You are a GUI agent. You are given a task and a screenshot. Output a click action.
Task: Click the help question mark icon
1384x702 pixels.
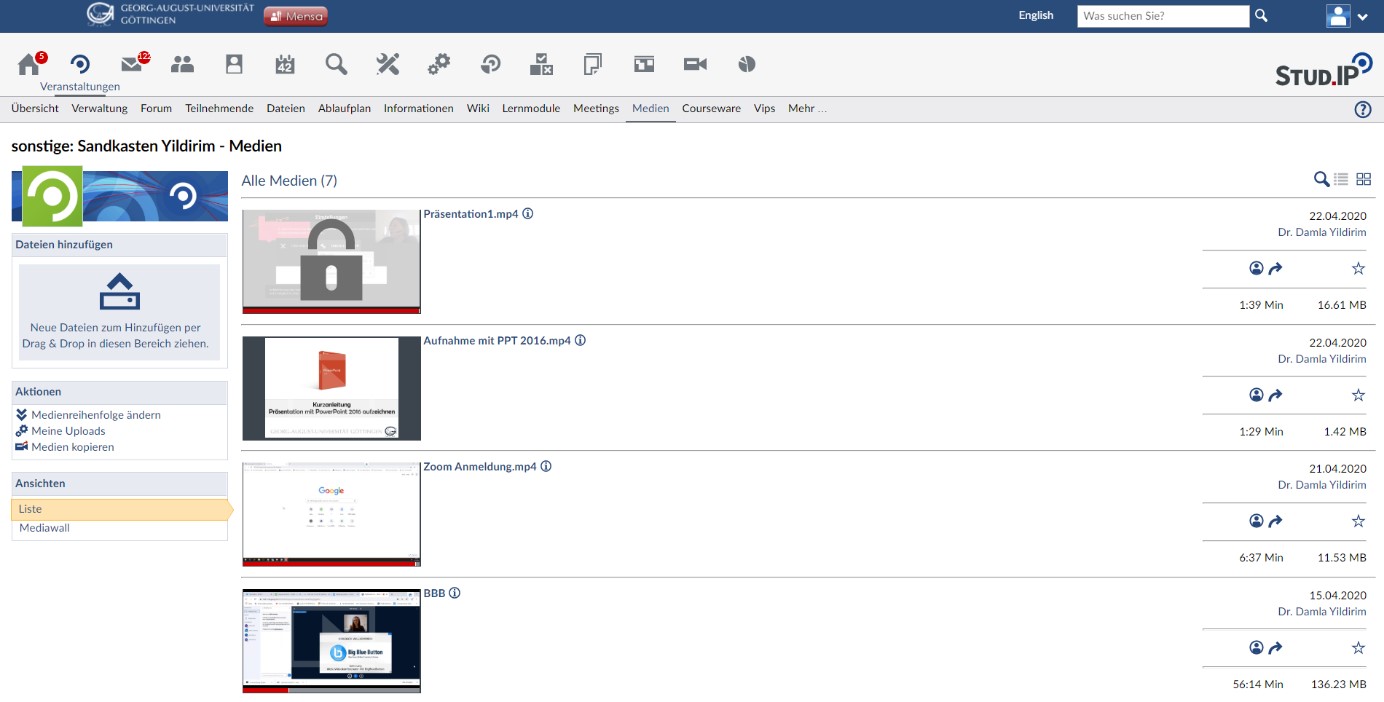tap(1362, 109)
